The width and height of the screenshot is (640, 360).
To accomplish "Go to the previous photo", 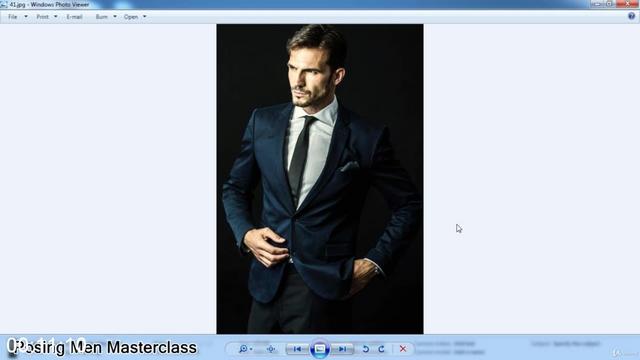I will click(x=298, y=349).
